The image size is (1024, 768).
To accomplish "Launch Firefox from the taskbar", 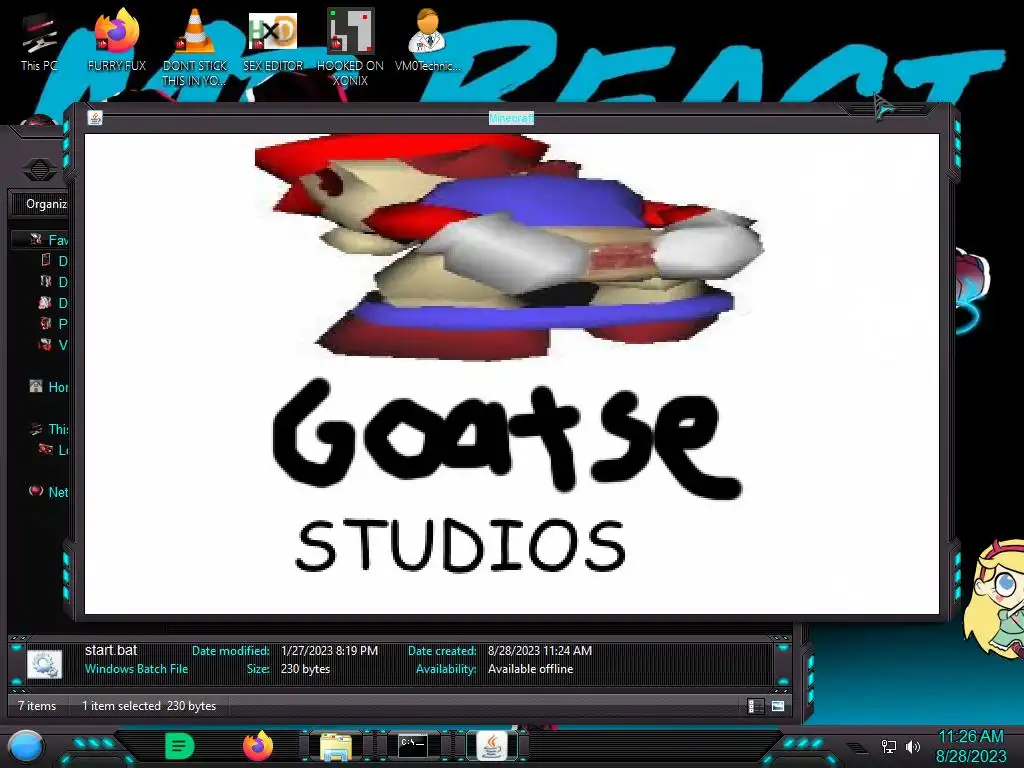I will pos(257,746).
